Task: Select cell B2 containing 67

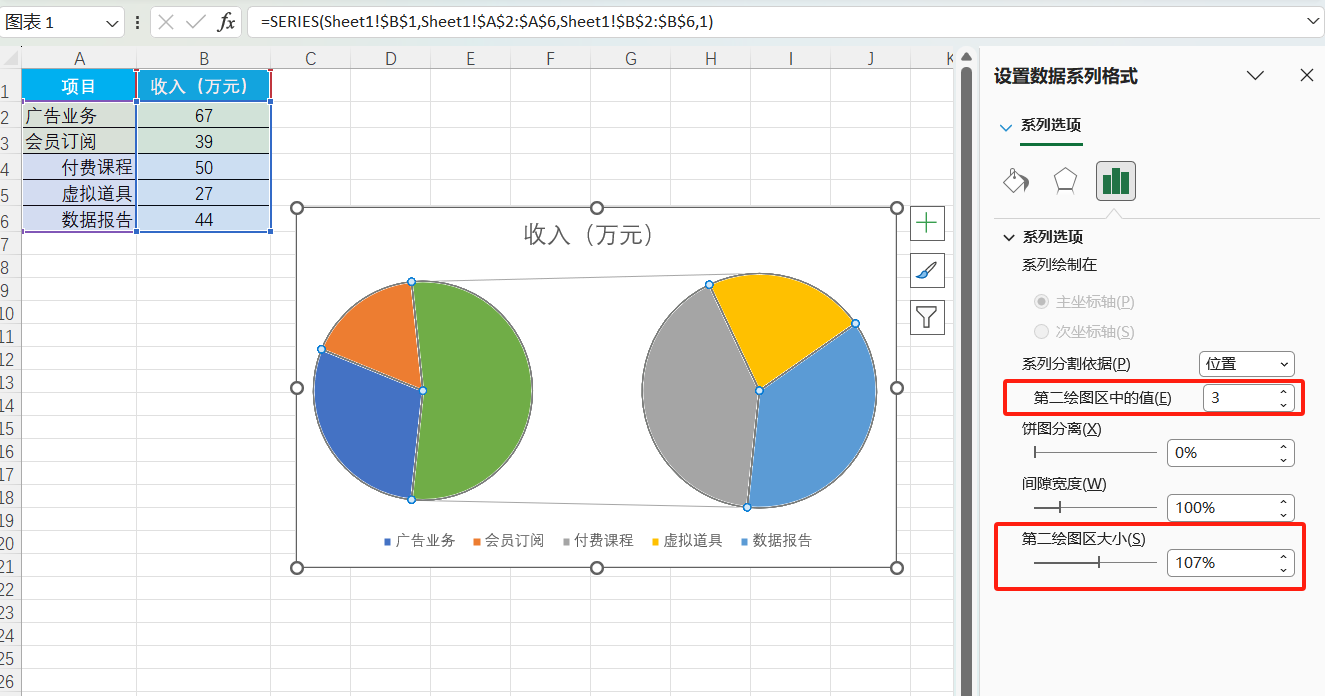Action: [x=203, y=112]
